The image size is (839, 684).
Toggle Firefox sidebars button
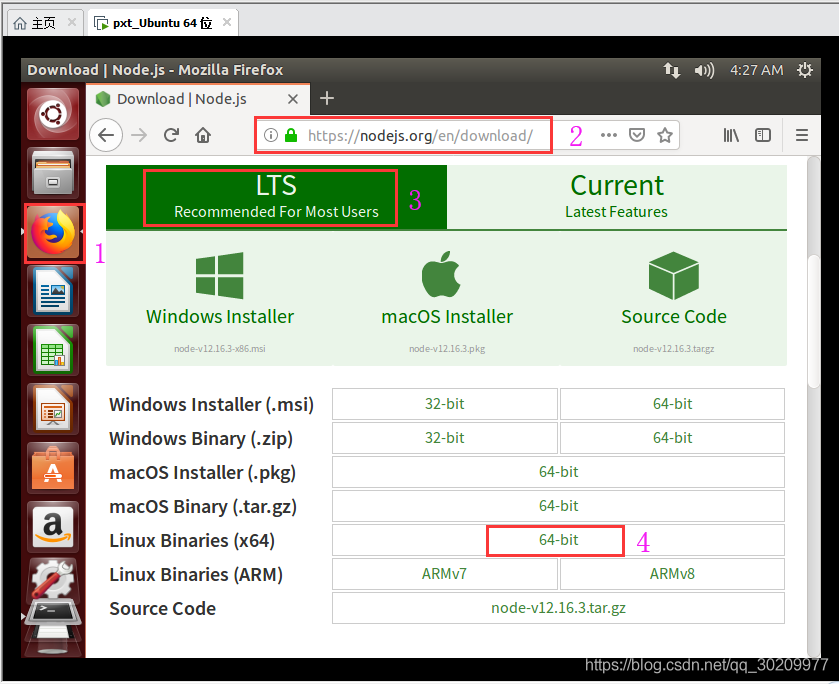point(763,135)
